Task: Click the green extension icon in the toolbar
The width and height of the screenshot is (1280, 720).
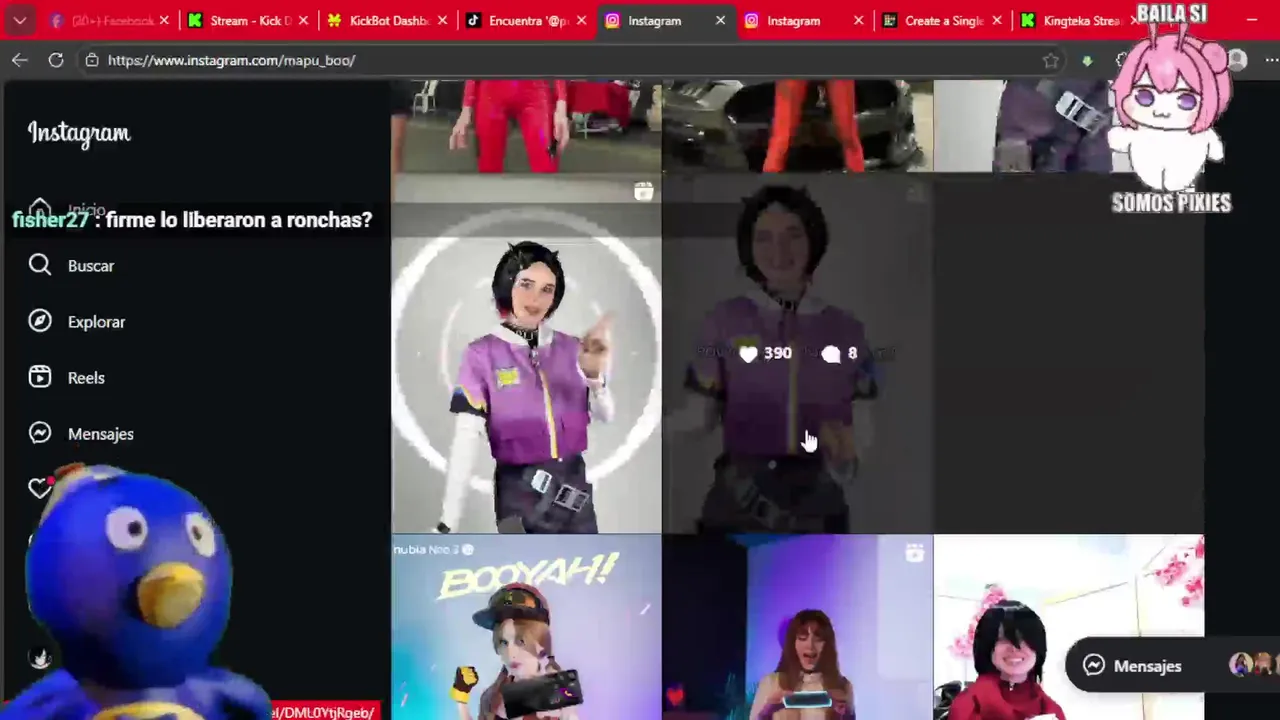Action: 1087,61
